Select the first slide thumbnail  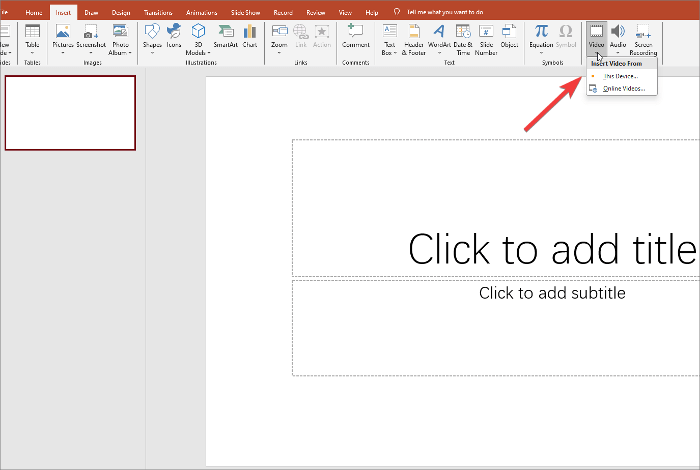coord(70,113)
